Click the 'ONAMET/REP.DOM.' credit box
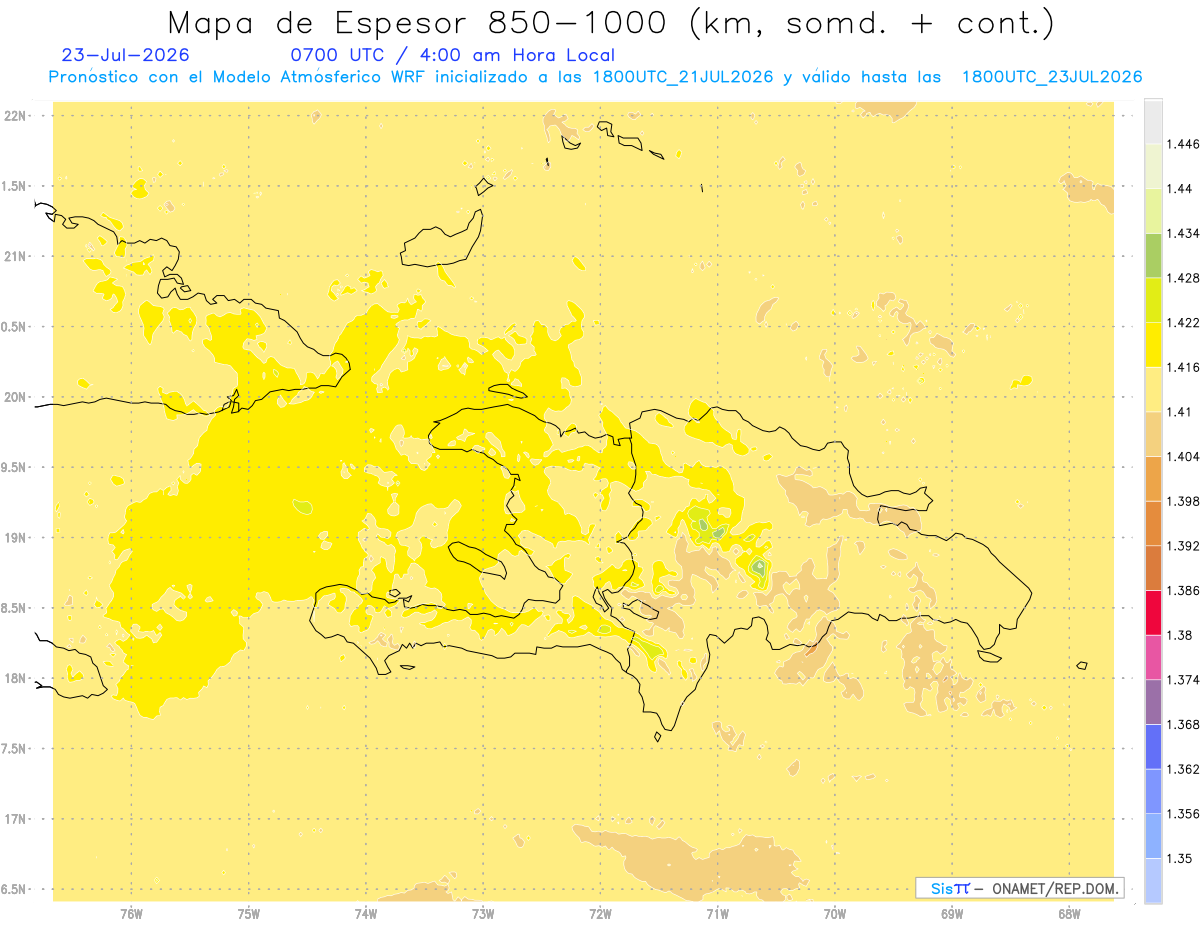Screen dimensions: 1200x927 pos(1020,888)
